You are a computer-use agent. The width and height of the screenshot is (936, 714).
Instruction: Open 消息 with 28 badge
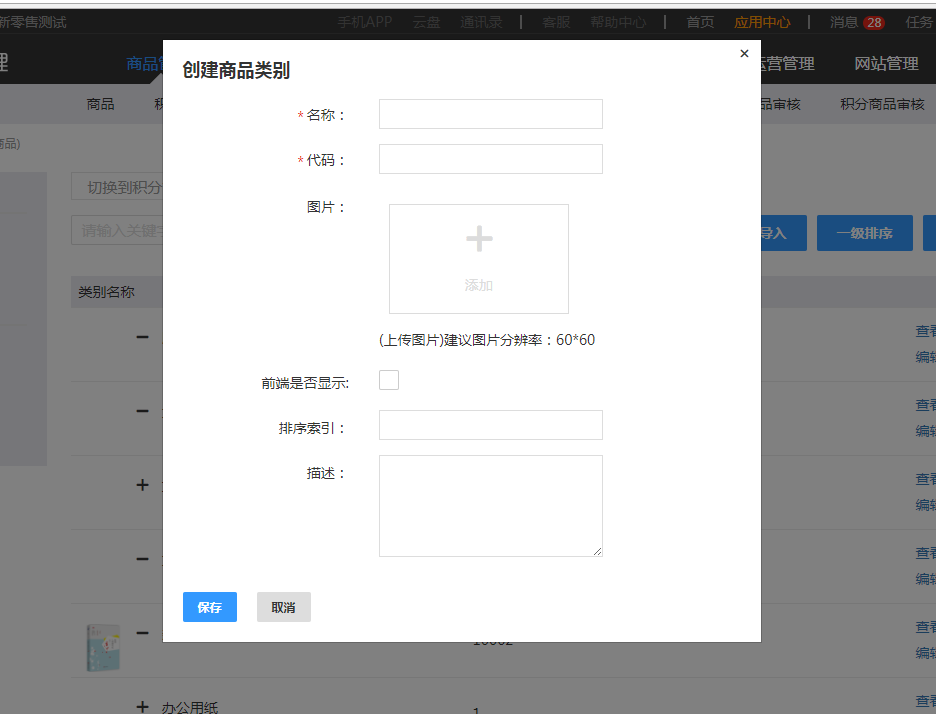857,22
